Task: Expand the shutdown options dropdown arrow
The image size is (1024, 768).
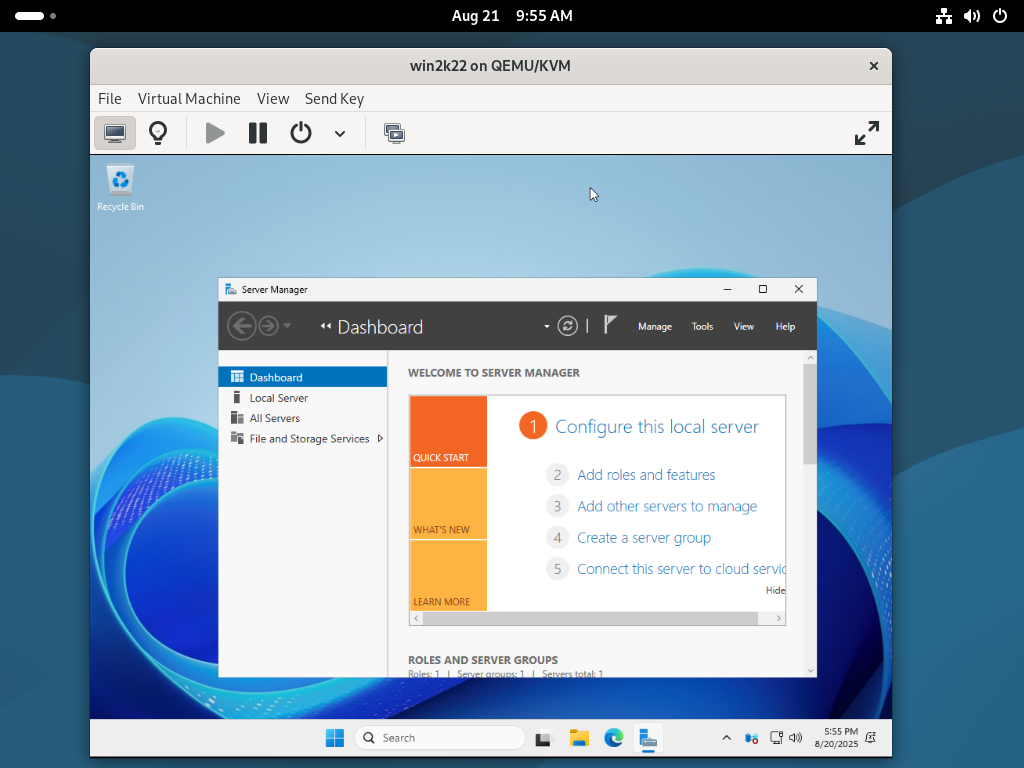Action: (x=340, y=134)
